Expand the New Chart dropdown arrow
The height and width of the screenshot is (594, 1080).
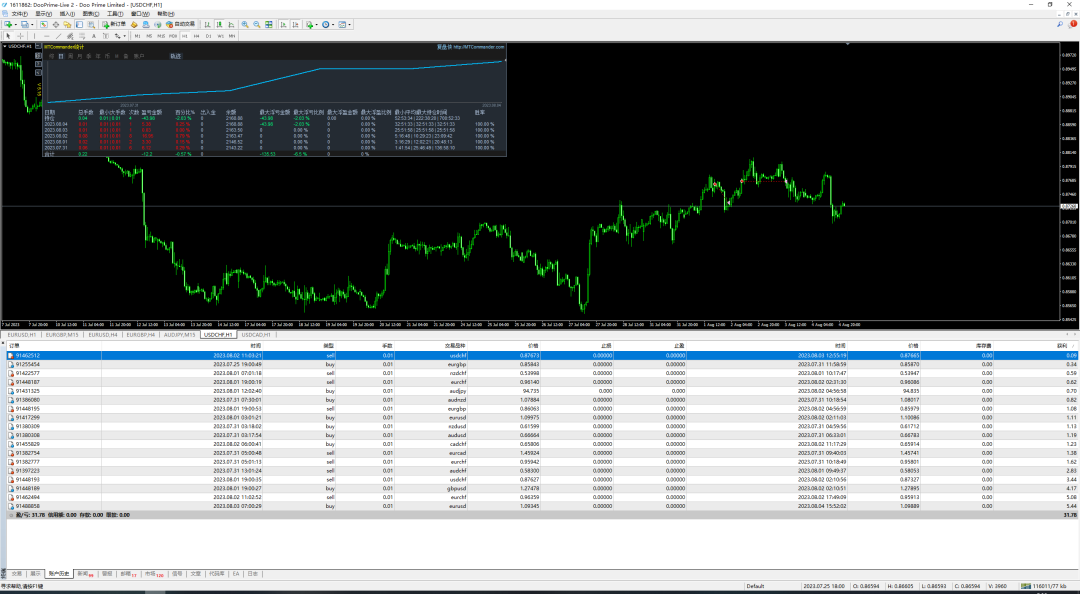coord(16,24)
